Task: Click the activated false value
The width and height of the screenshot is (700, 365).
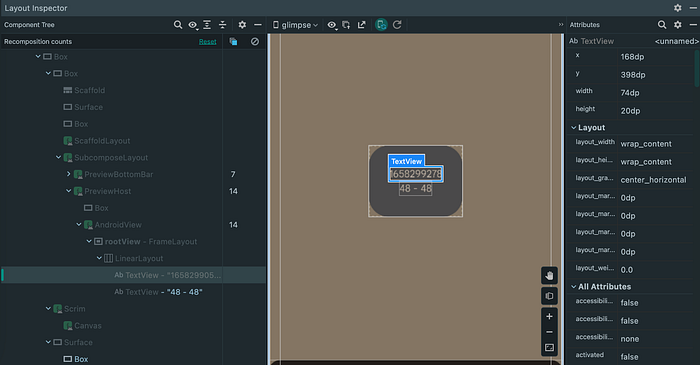Action: pyautogui.click(x=629, y=357)
